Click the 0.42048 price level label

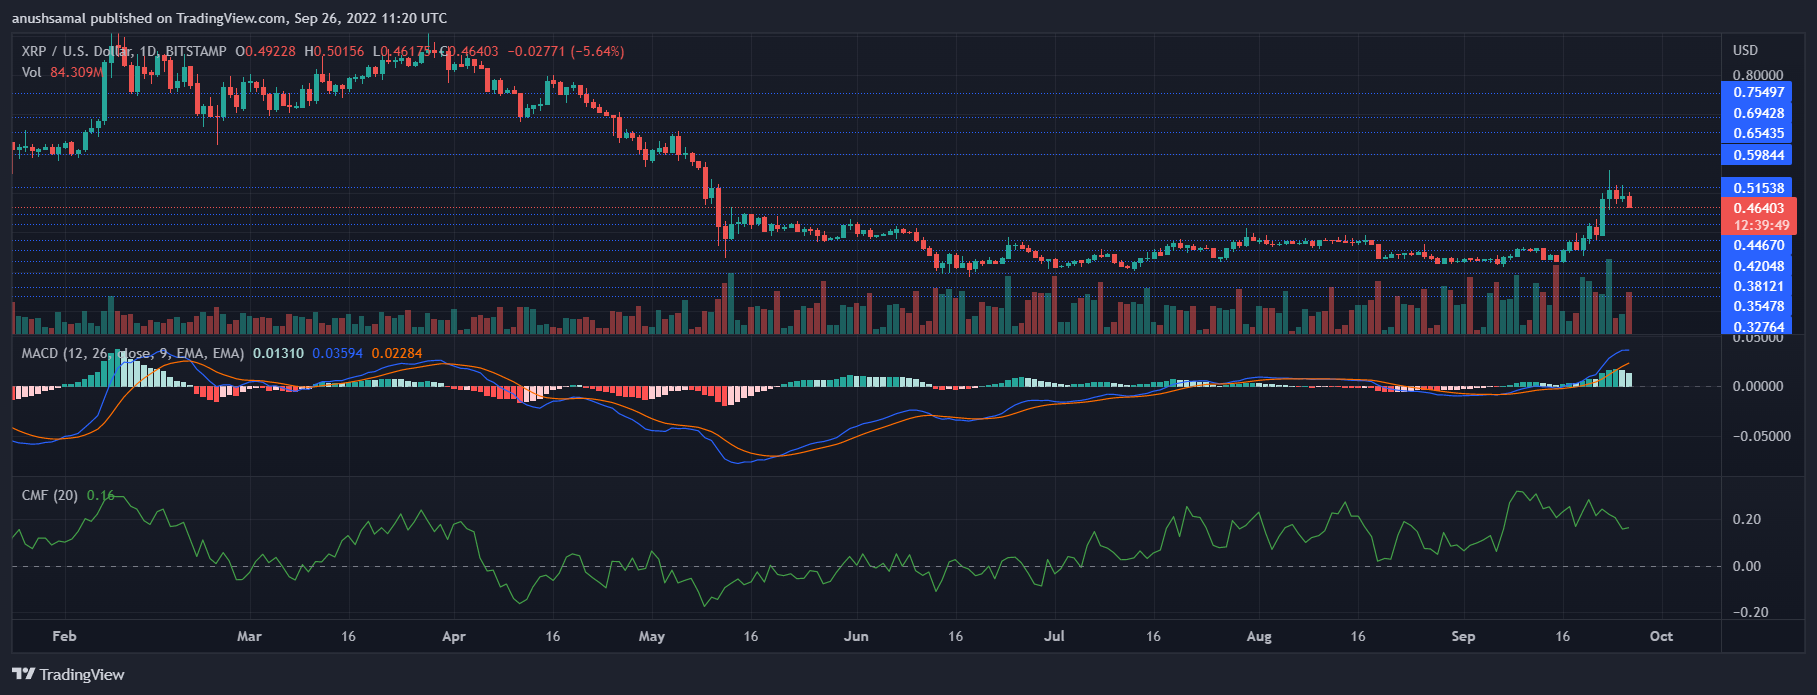coord(1757,266)
